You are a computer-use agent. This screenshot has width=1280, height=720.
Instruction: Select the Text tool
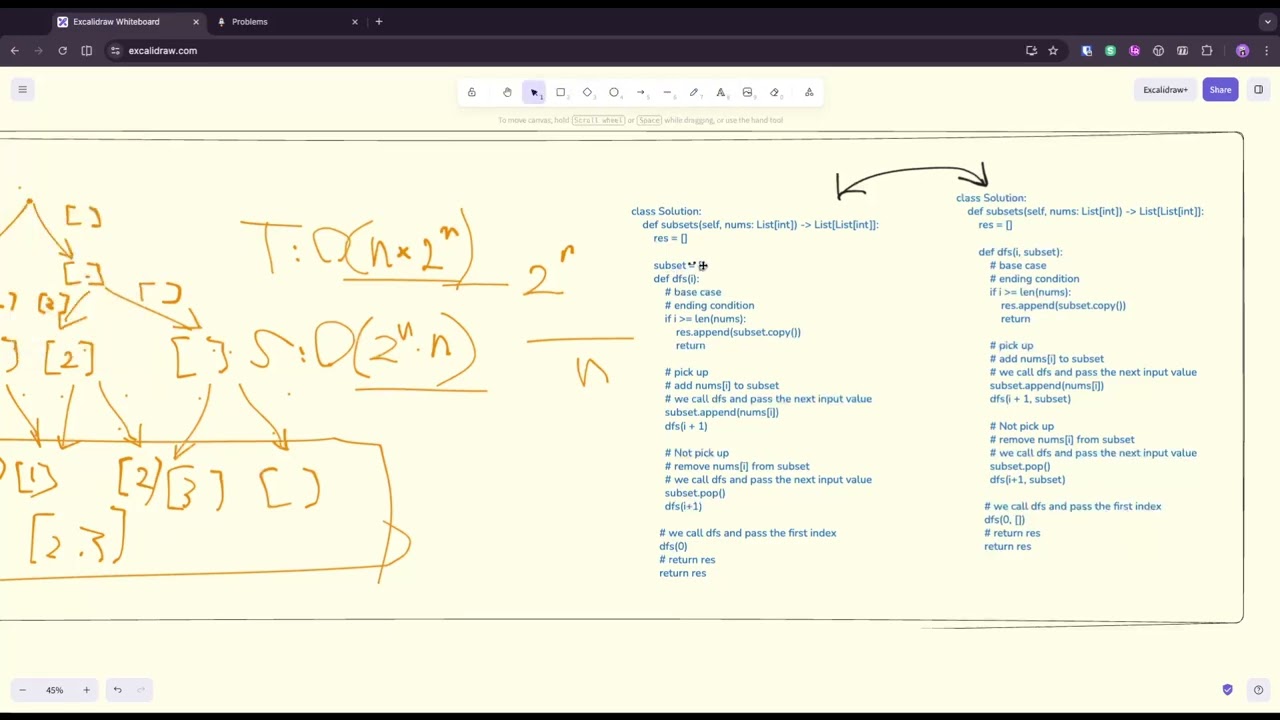pos(720,92)
